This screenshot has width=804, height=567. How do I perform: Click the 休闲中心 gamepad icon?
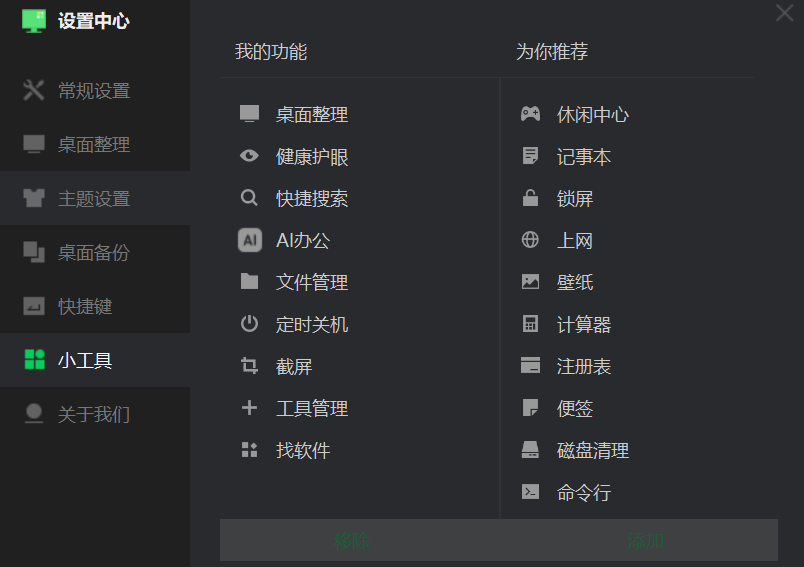pyautogui.click(x=530, y=114)
